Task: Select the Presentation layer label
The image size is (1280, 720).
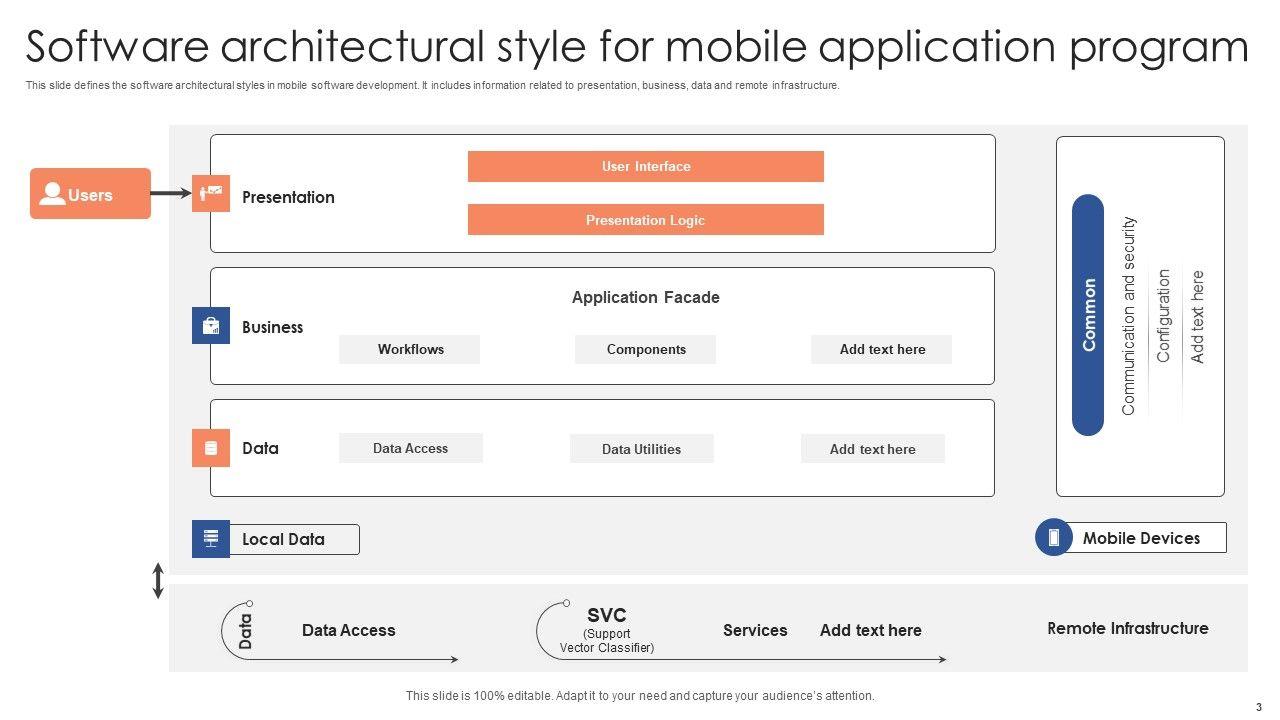Action: pos(288,197)
